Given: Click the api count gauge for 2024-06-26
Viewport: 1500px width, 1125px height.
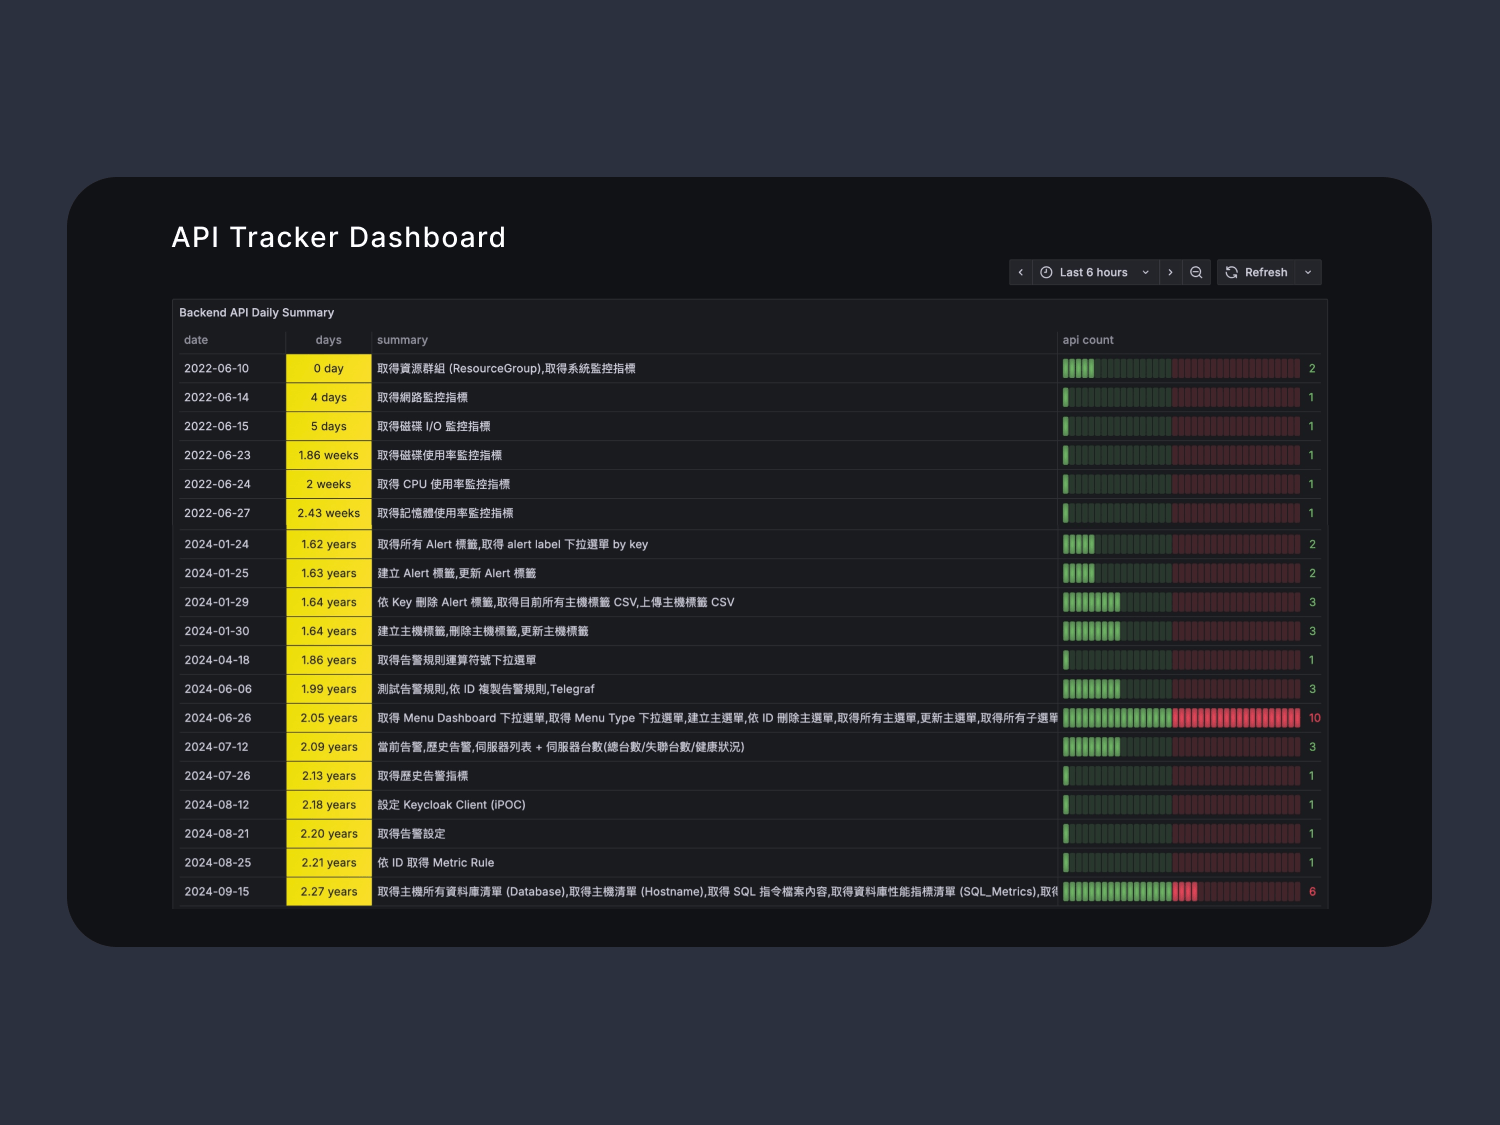Looking at the screenshot, I should (x=1181, y=718).
